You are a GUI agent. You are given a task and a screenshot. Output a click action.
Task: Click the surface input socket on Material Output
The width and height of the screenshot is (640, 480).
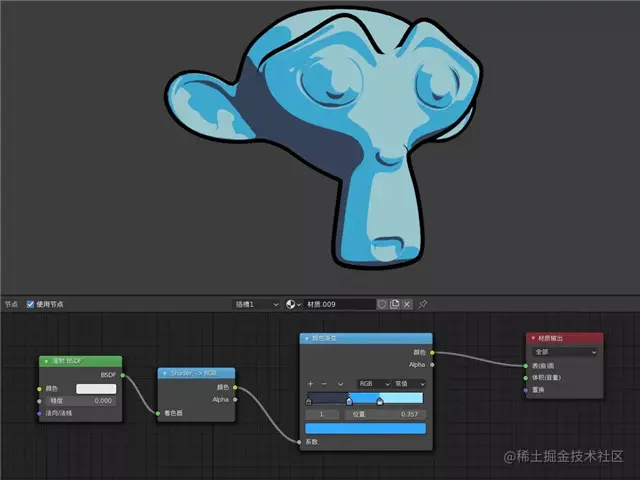526,366
